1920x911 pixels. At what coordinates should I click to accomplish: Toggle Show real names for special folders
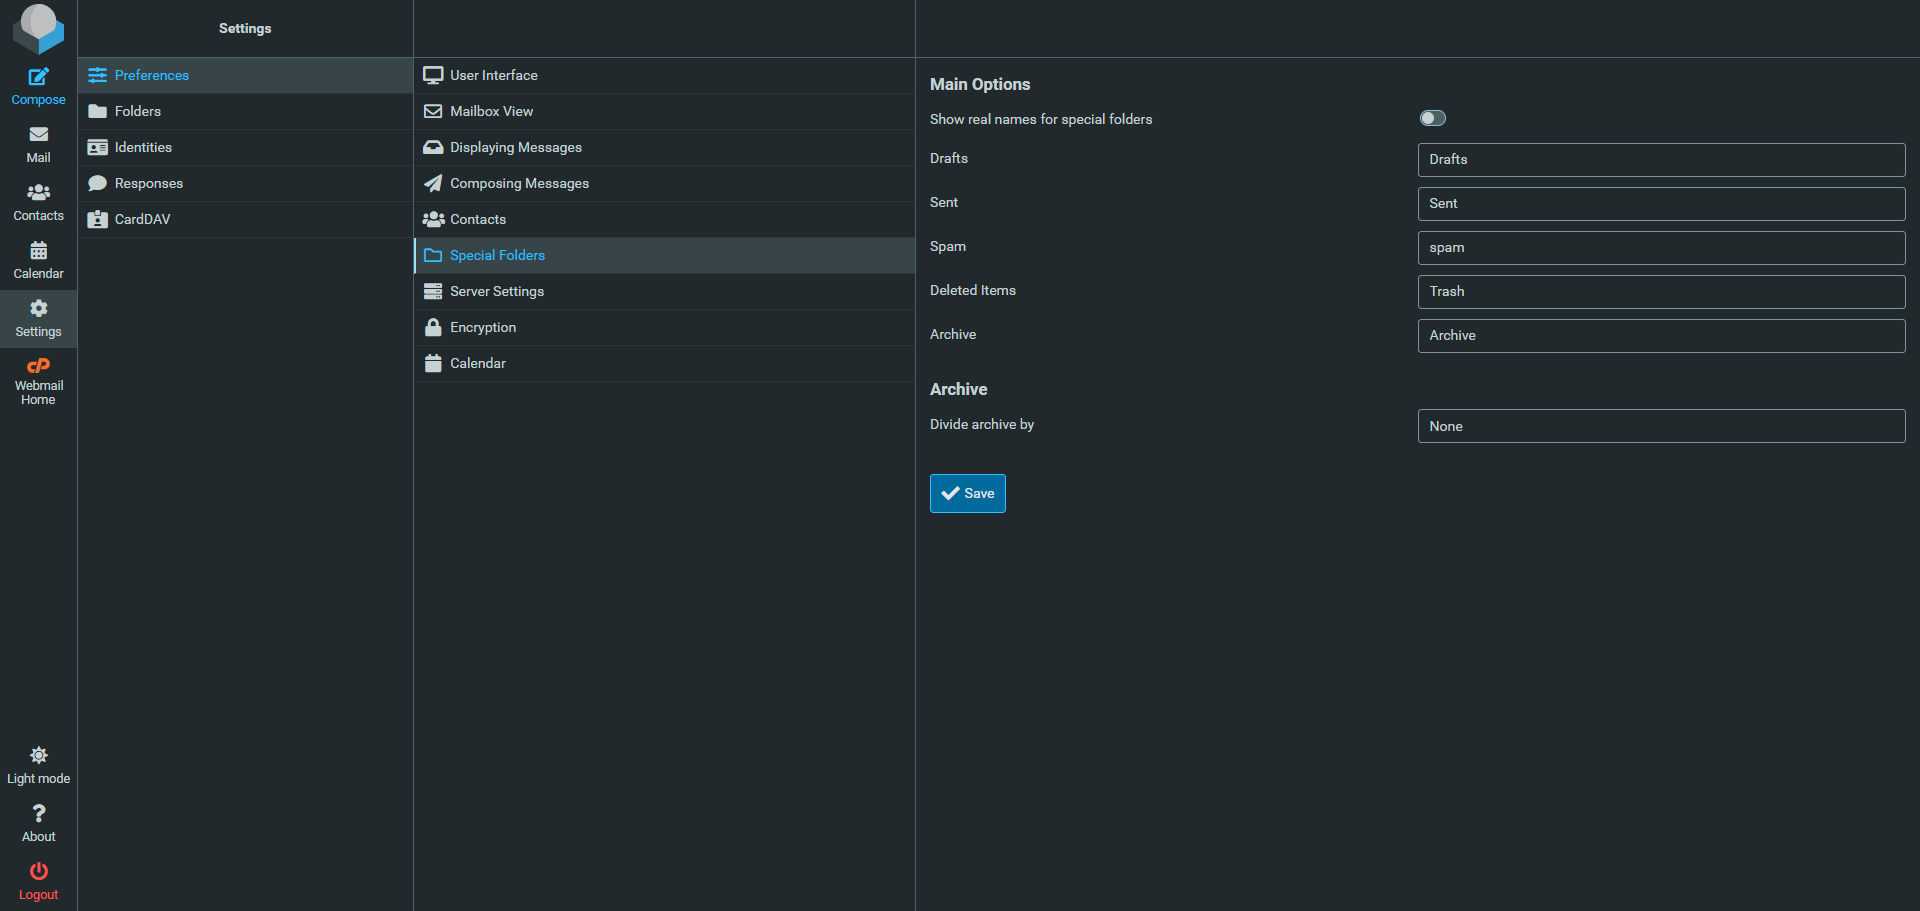click(1432, 118)
